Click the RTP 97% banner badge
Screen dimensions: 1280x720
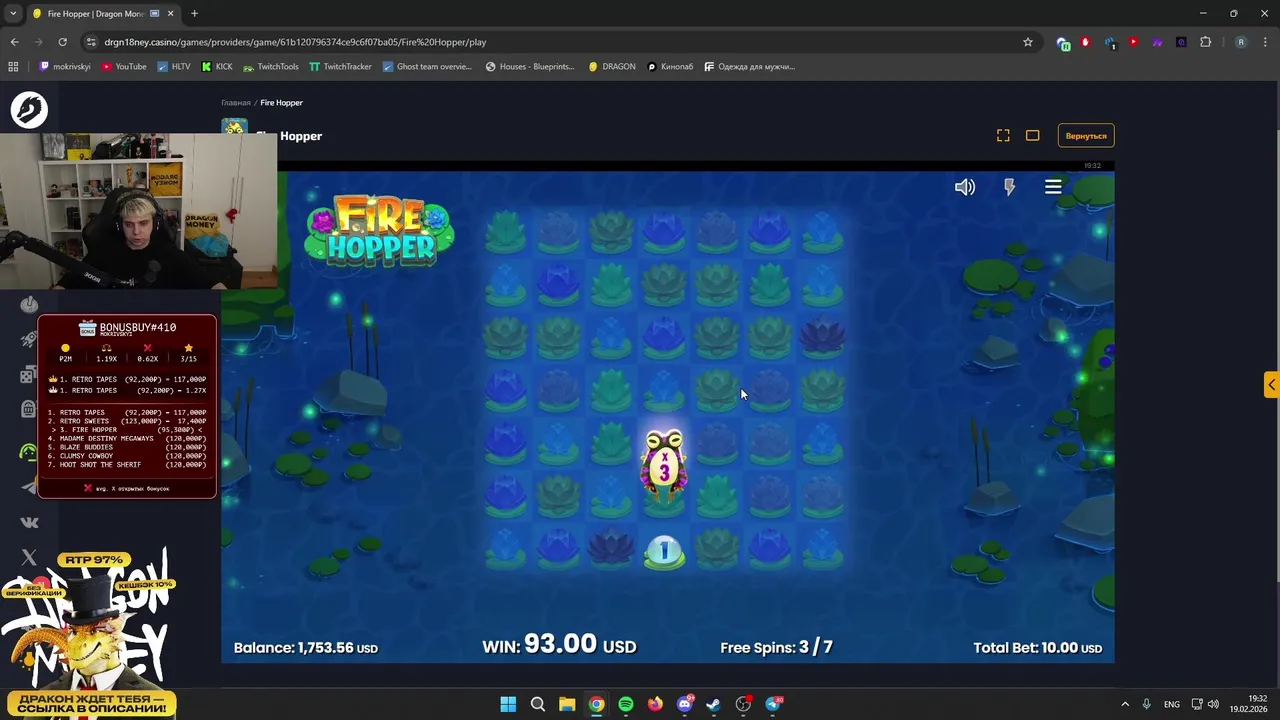coord(94,560)
